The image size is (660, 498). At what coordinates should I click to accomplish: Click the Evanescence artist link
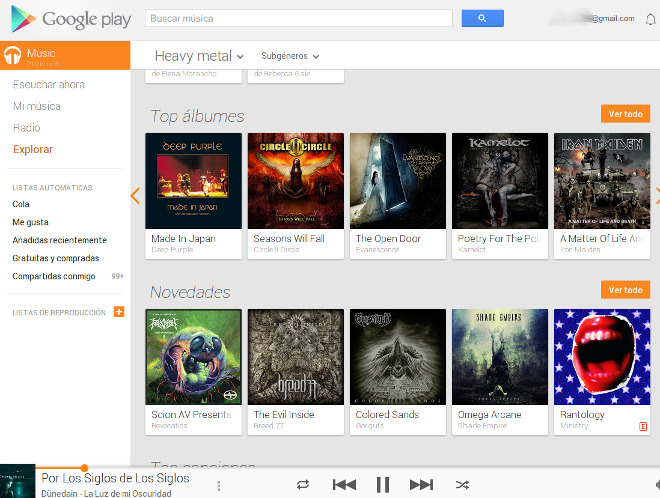coord(377,250)
